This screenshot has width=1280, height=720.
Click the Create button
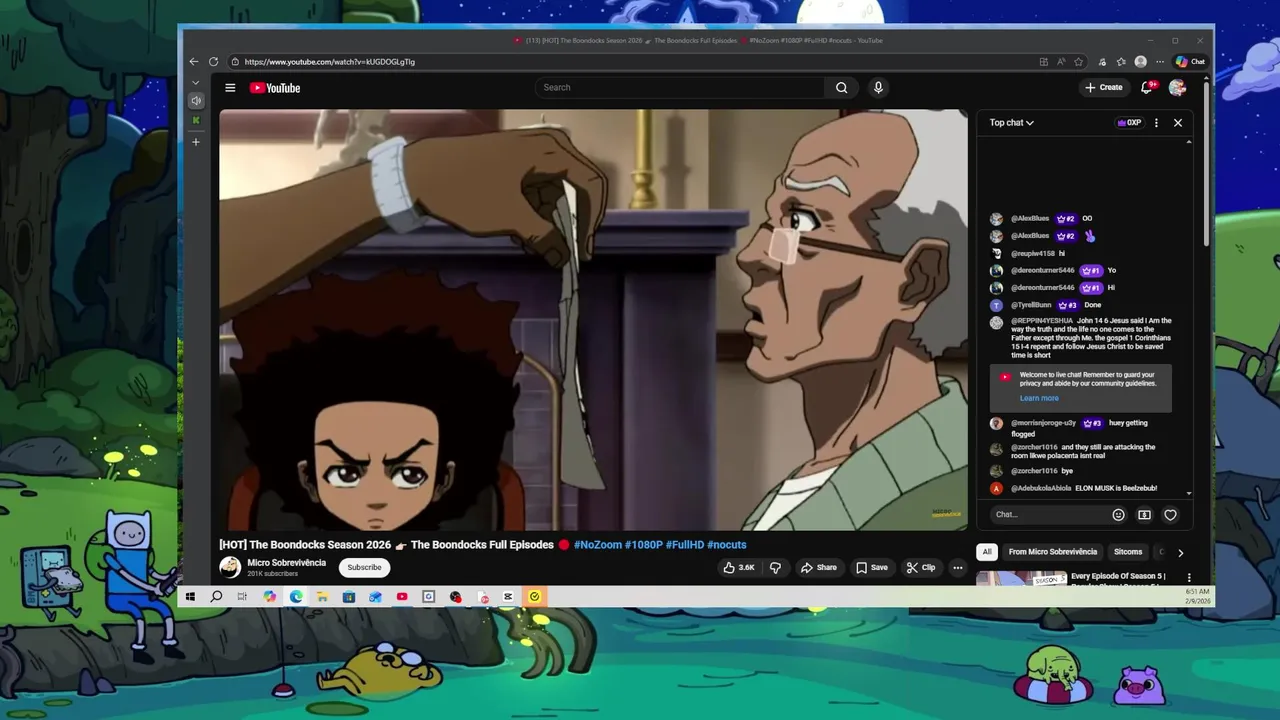(x=1104, y=88)
